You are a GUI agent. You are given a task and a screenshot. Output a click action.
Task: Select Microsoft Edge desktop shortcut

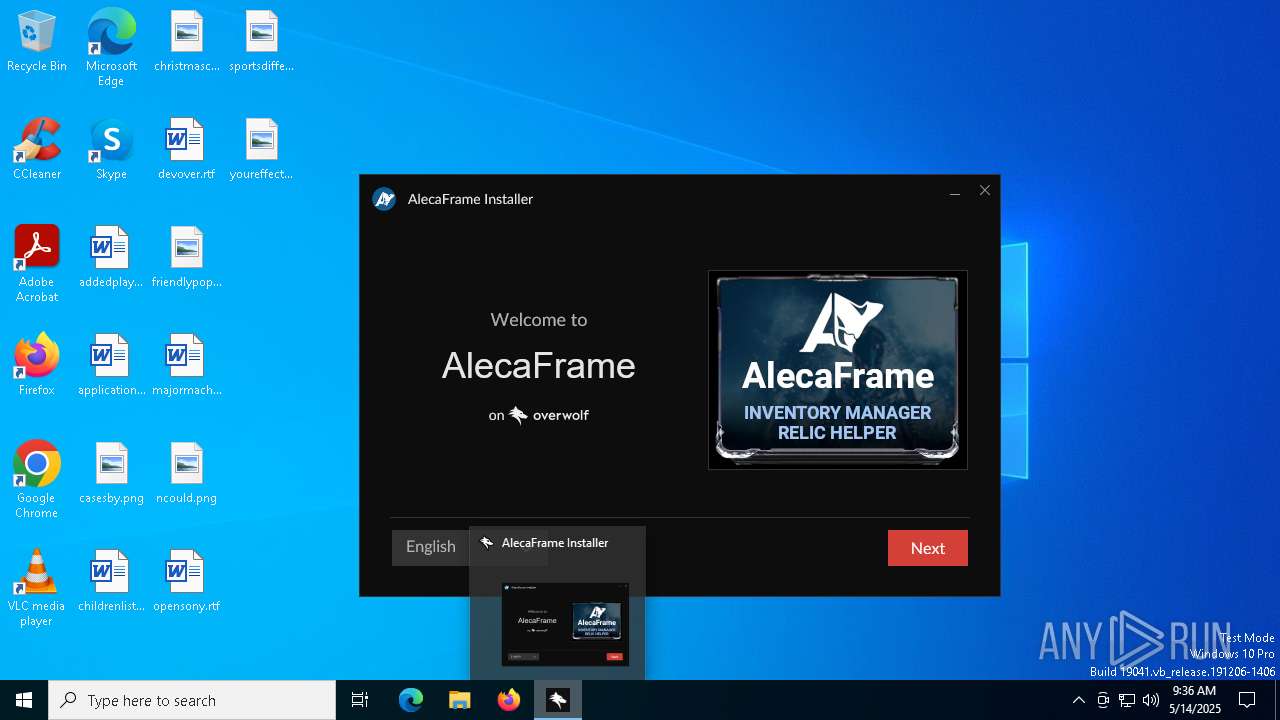(111, 47)
